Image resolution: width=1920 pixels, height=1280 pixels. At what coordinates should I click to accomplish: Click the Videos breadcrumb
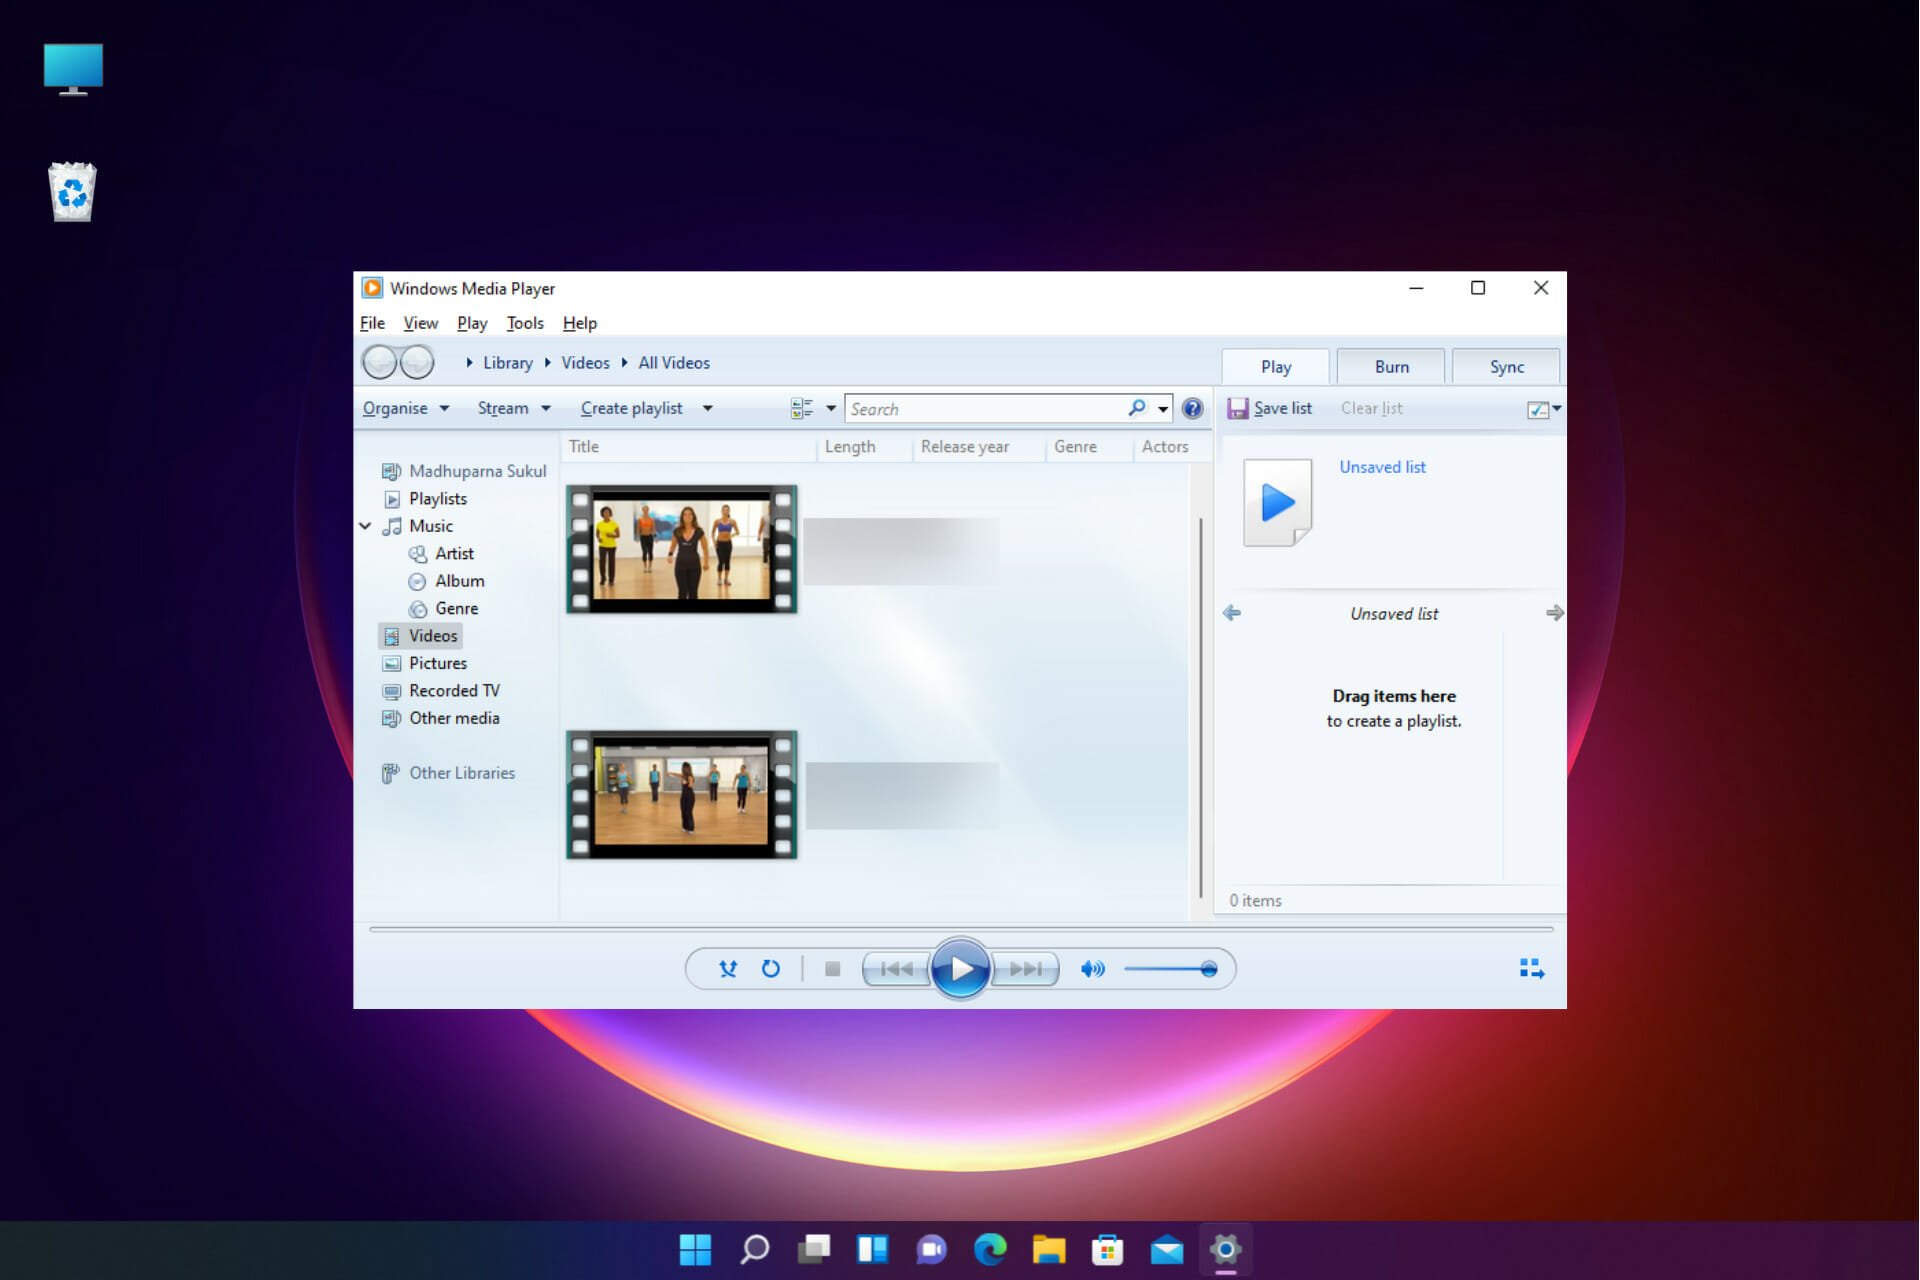tap(585, 362)
